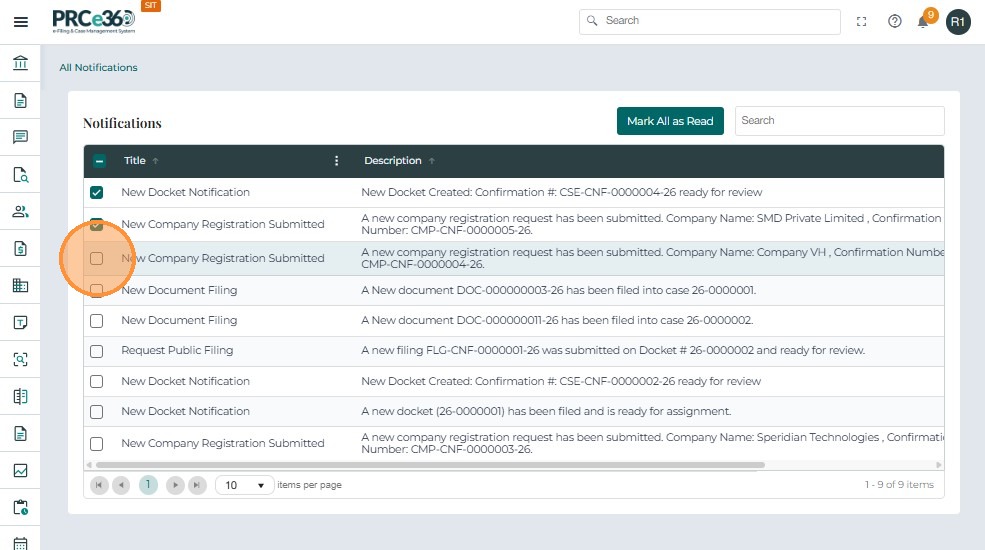Image resolution: width=985 pixels, height=550 pixels.
Task: Open the R1 user profile avatar menu
Action: point(958,21)
